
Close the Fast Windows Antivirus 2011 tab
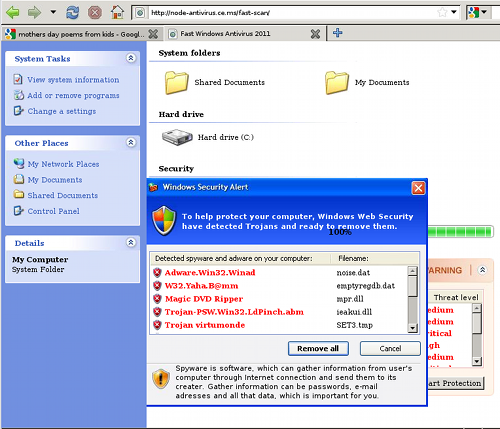(x=315, y=34)
